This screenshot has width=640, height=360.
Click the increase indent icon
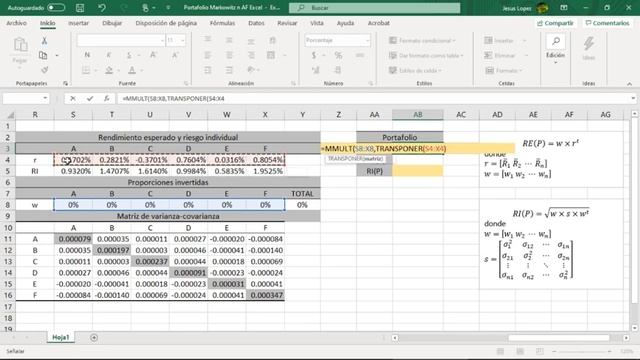point(229,70)
